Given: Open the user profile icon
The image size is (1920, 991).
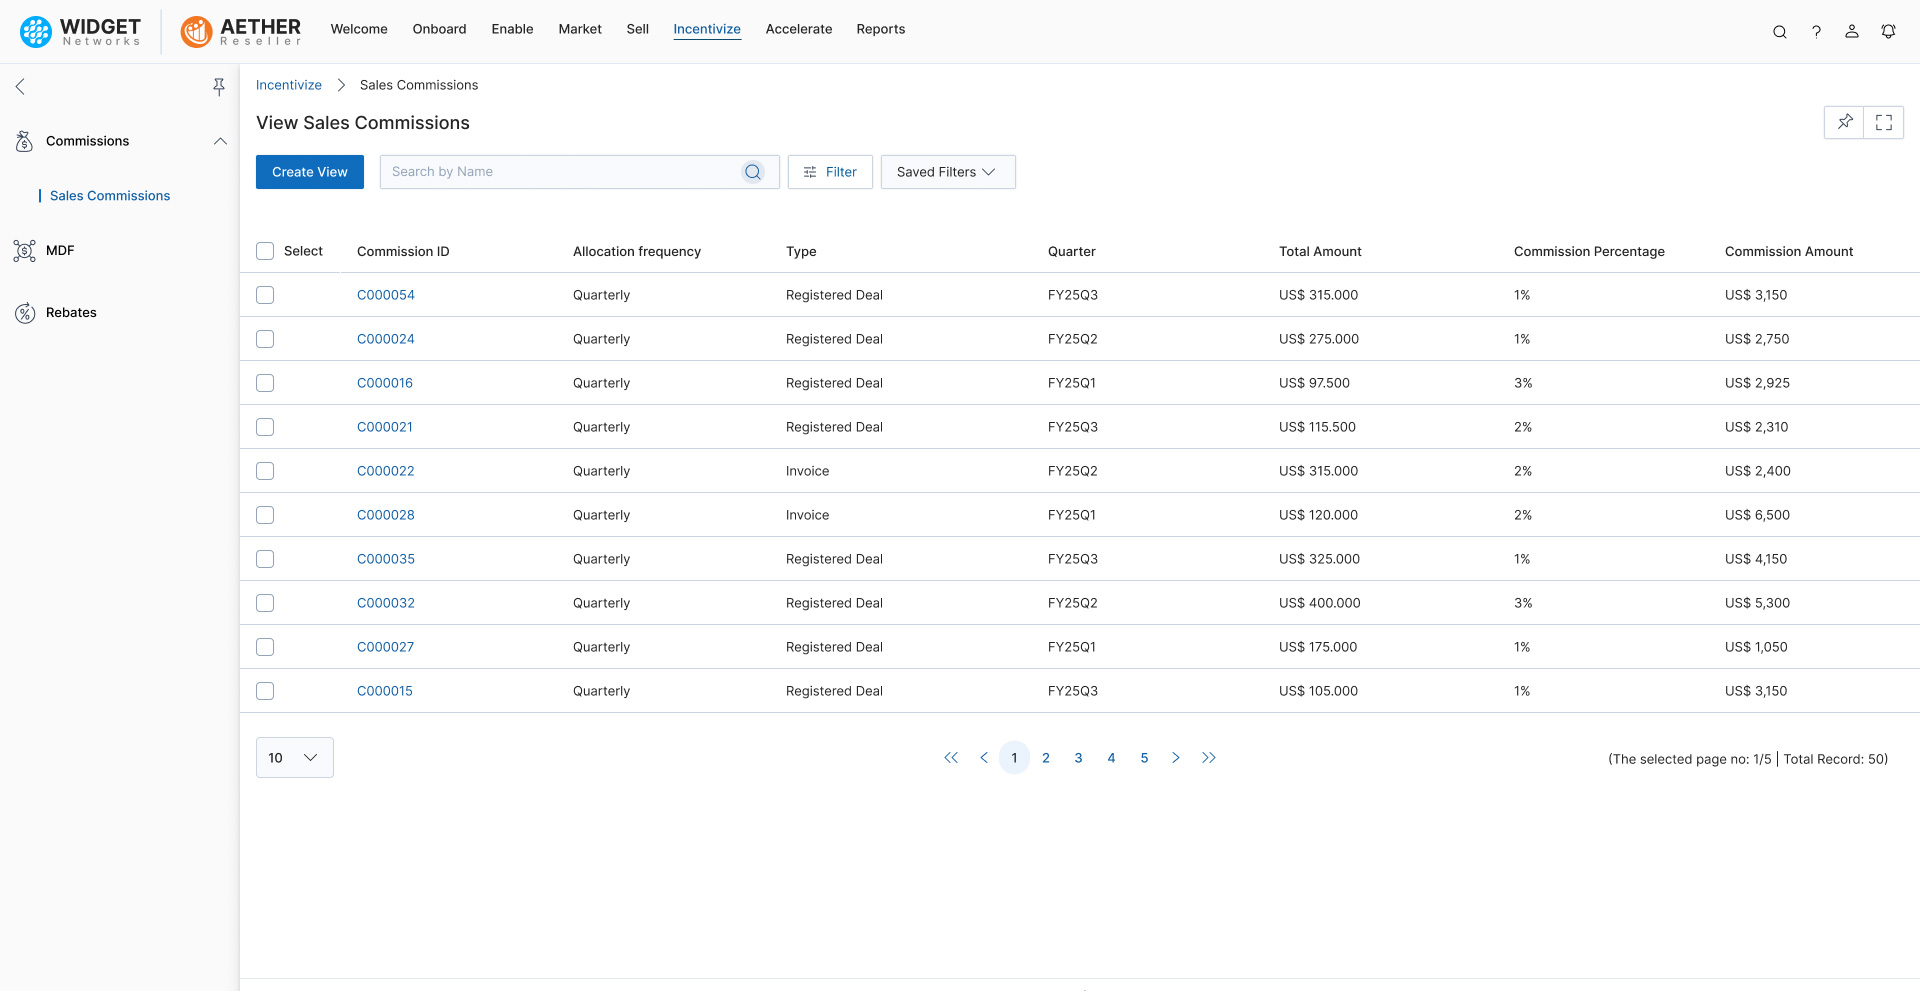Looking at the screenshot, I should coord(1852,32).
